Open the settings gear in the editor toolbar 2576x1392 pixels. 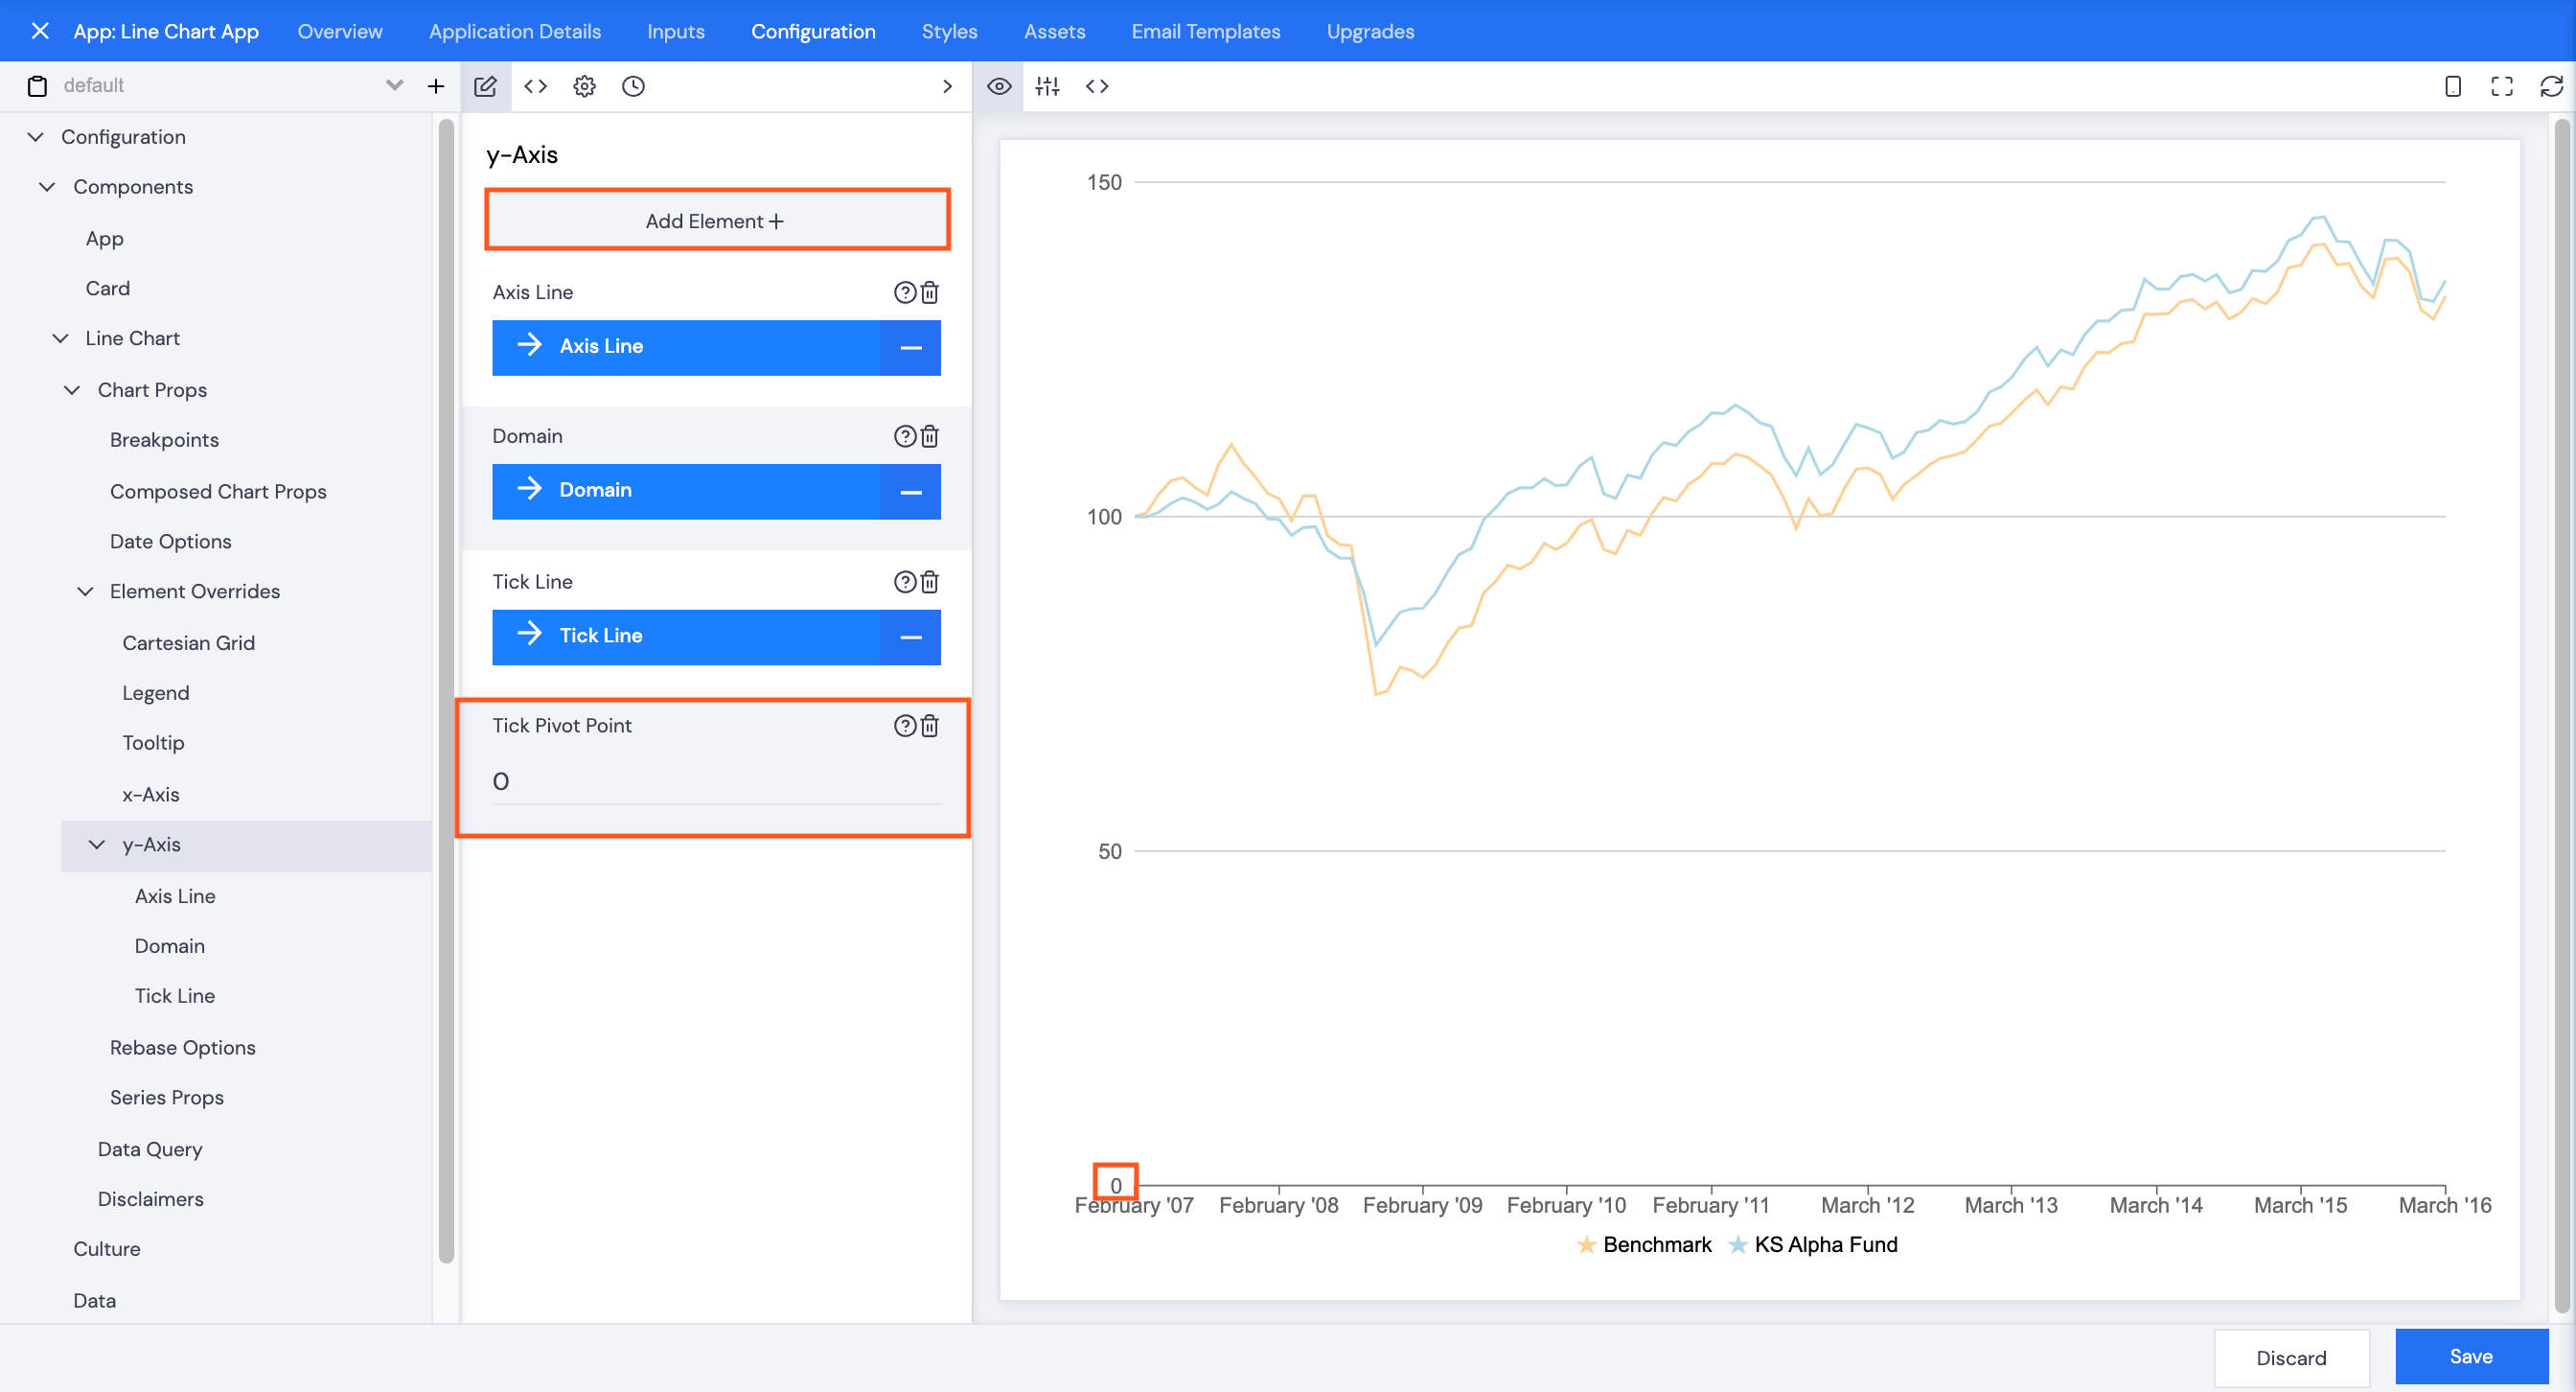[584, 86]
